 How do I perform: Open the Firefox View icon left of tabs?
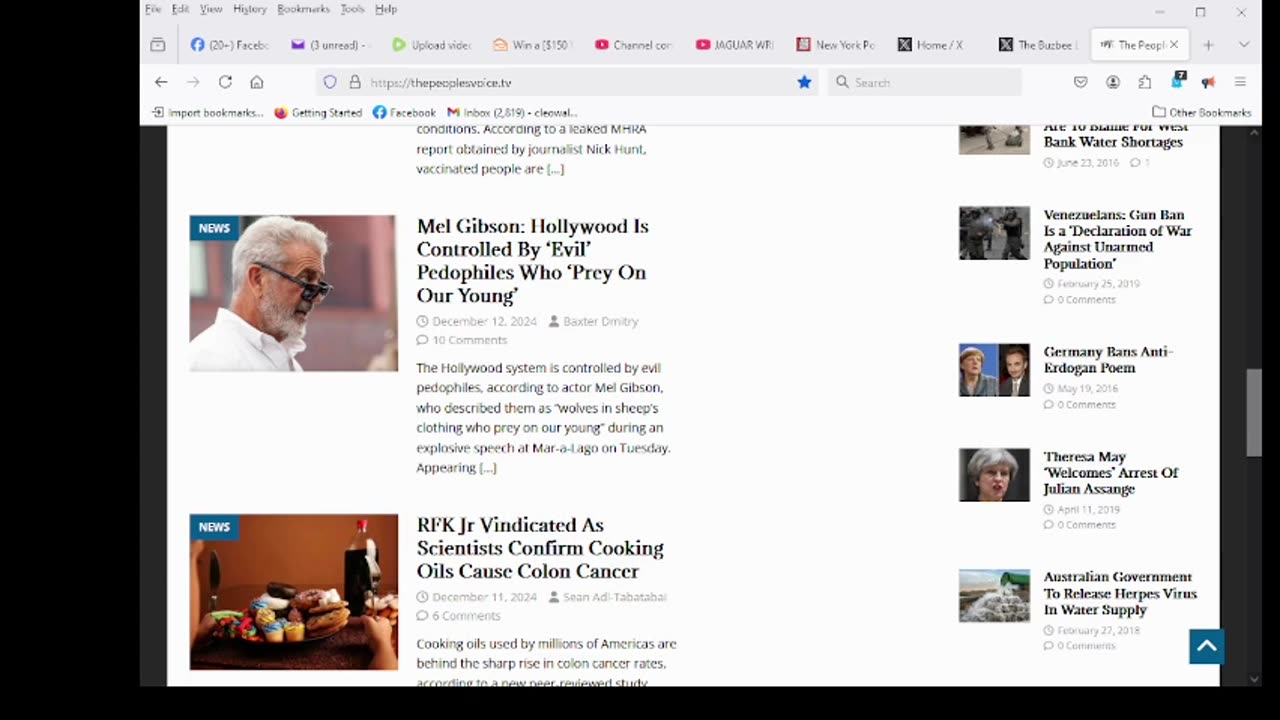pyautogui.click(x=158, y=44)
